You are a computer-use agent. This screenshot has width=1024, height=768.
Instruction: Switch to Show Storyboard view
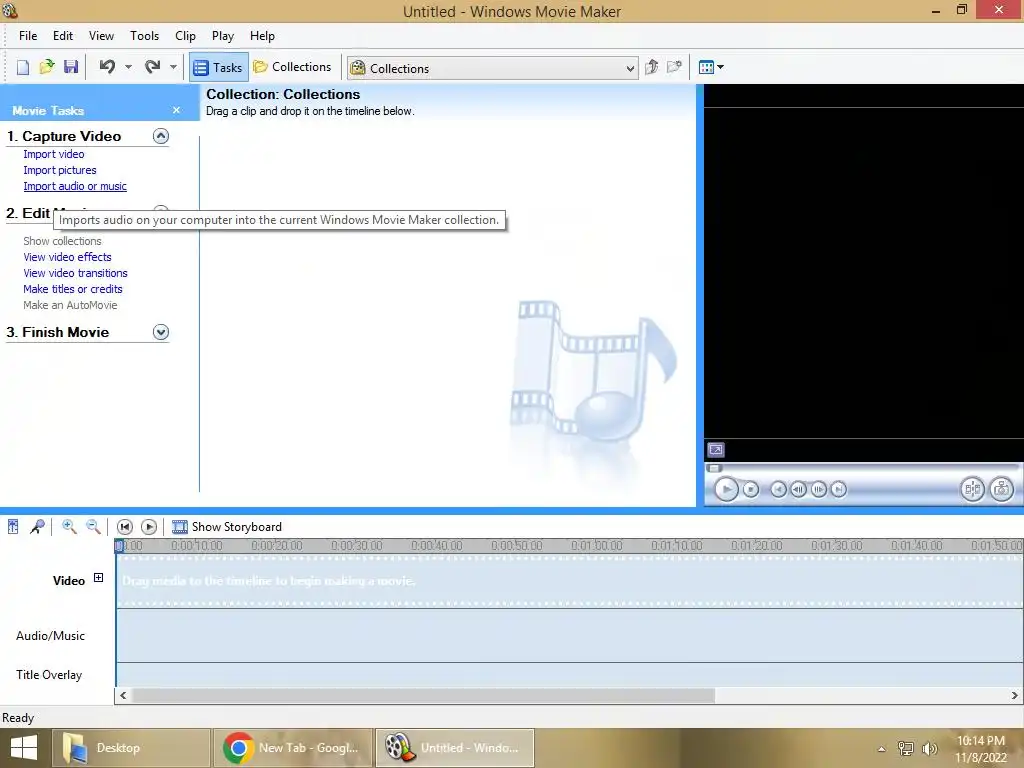[227, 526]
